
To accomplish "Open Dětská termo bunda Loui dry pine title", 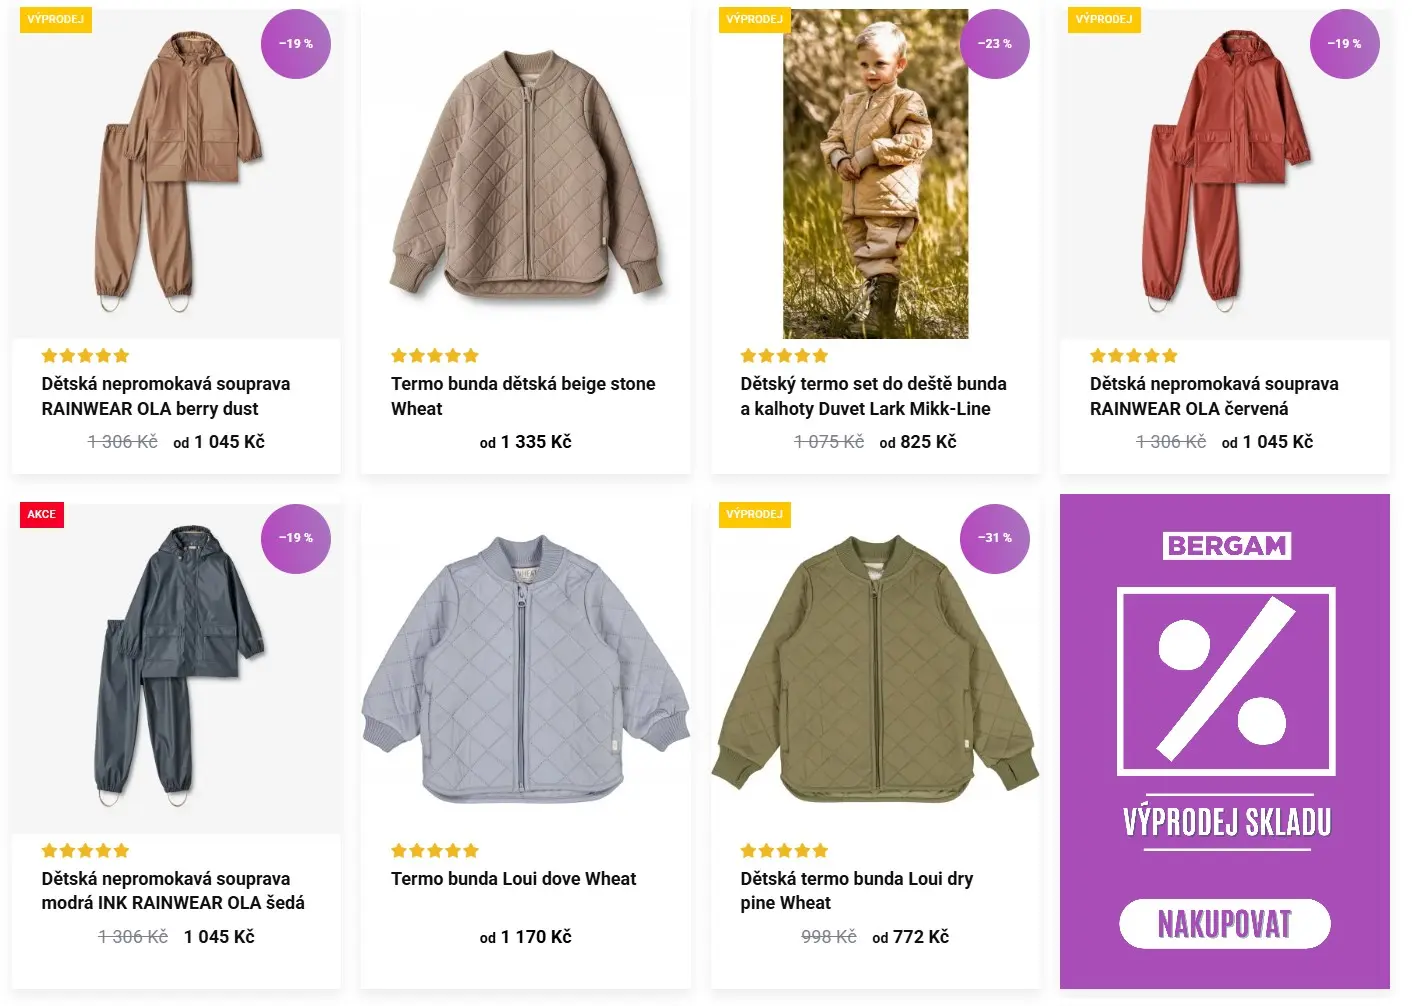I will 856,890.
